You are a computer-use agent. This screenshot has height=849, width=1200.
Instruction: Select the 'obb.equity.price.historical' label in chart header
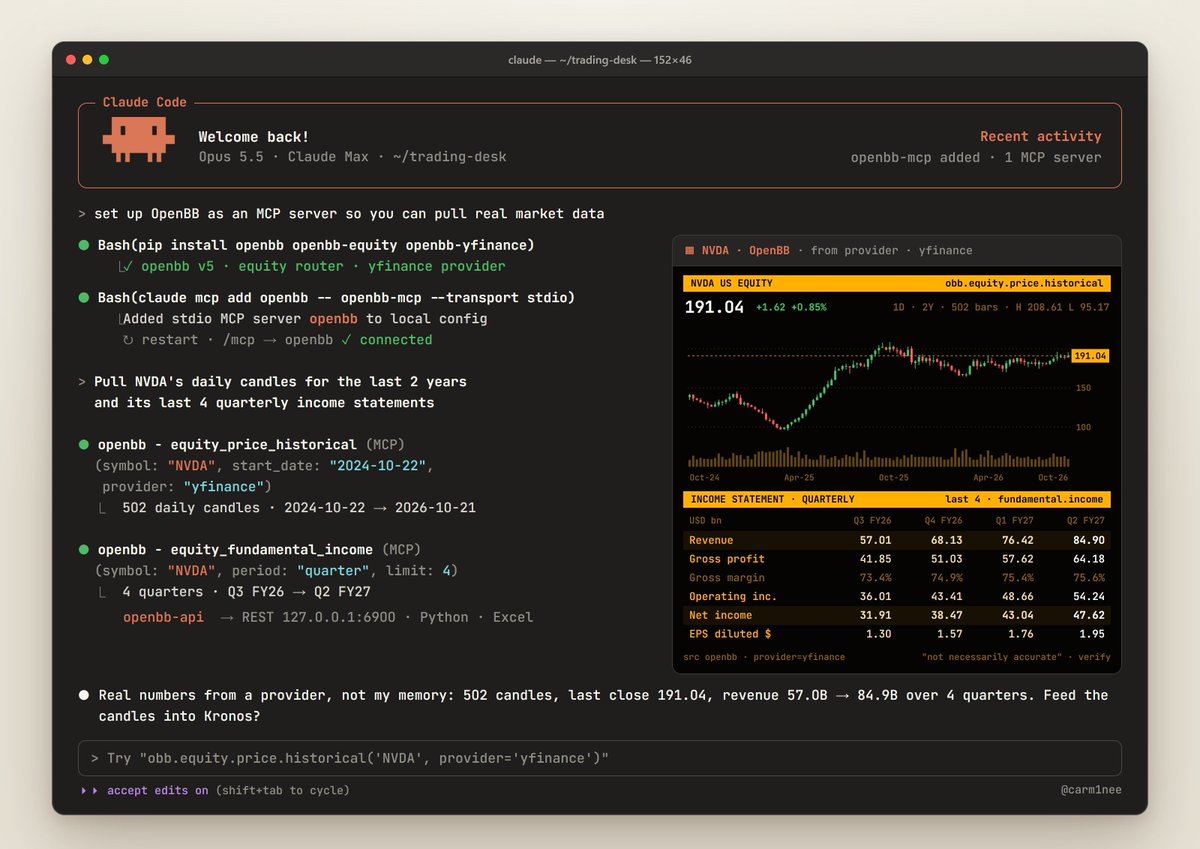(1024, 283)
